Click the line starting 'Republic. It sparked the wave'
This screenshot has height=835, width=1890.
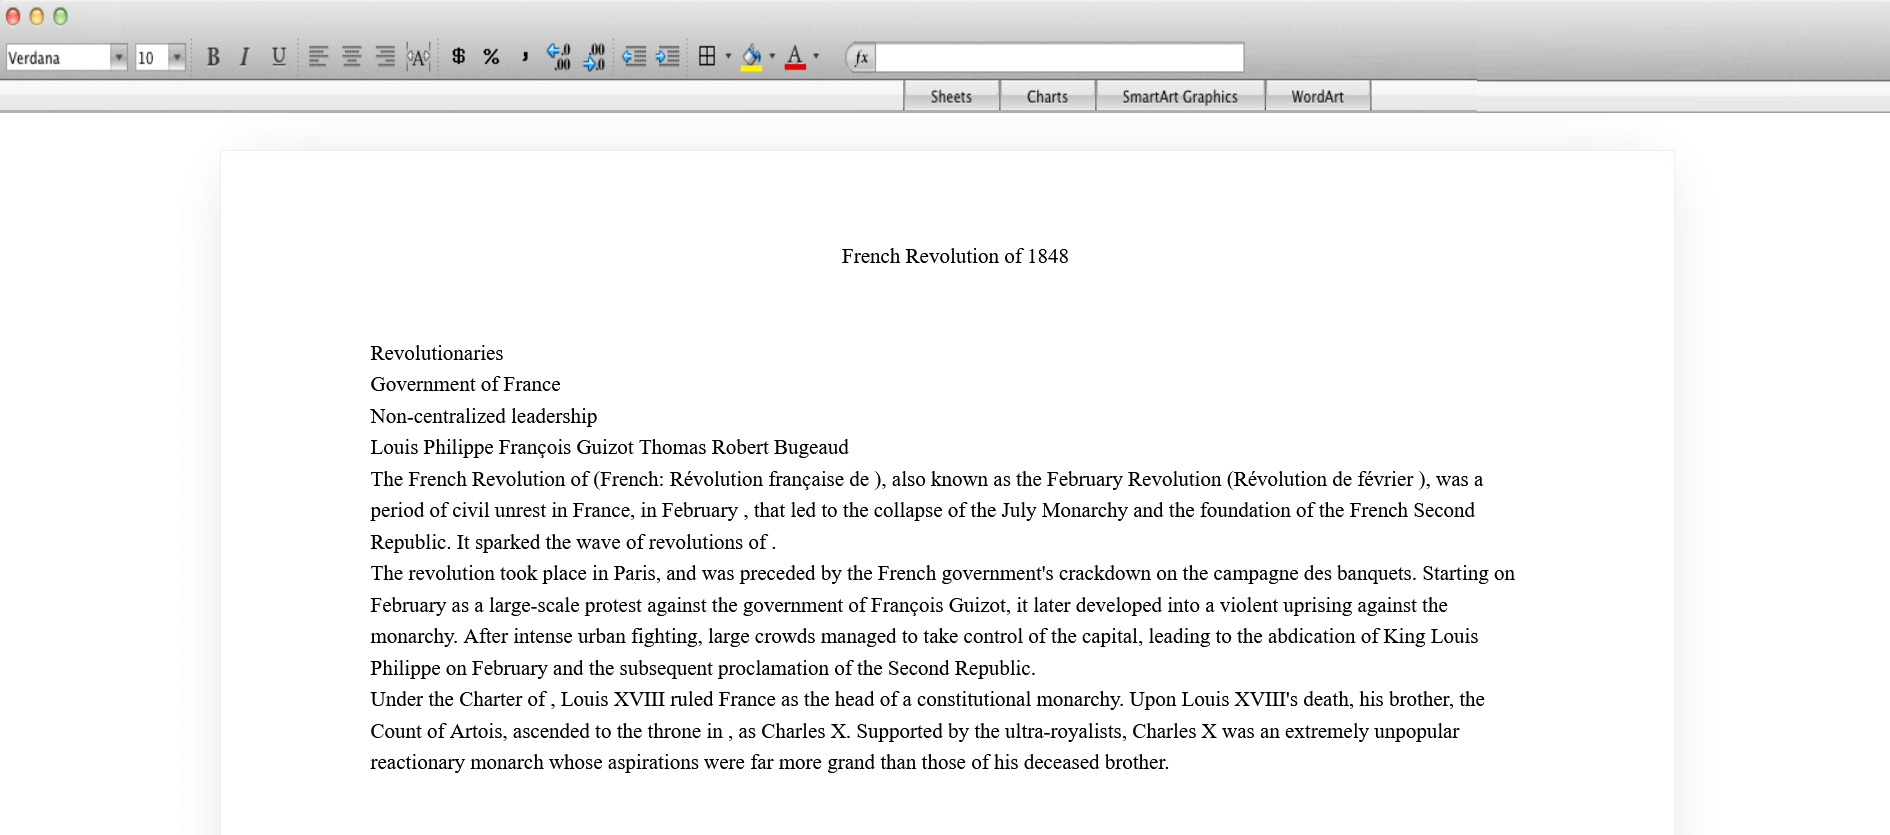pyautogui.click(x=573, y=542)
